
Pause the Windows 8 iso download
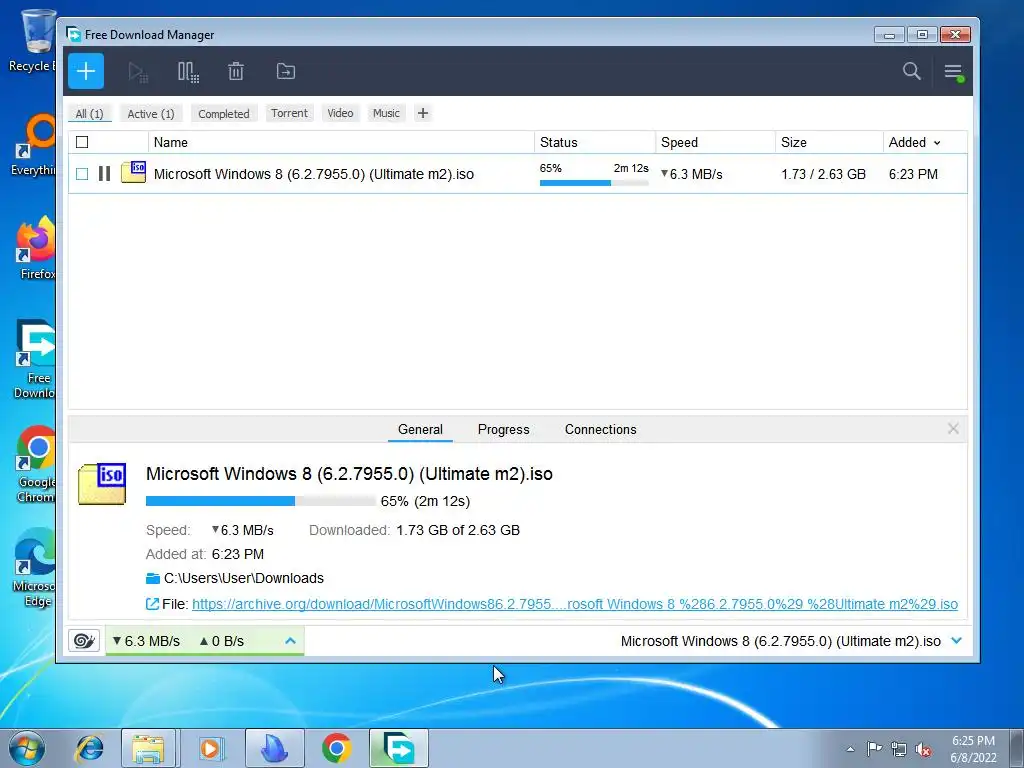click(104, 174)
